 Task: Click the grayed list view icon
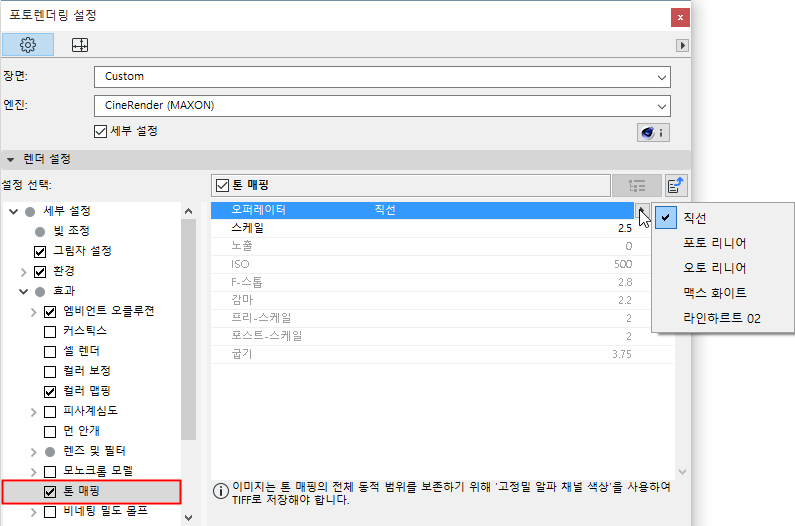click(637, 186)
